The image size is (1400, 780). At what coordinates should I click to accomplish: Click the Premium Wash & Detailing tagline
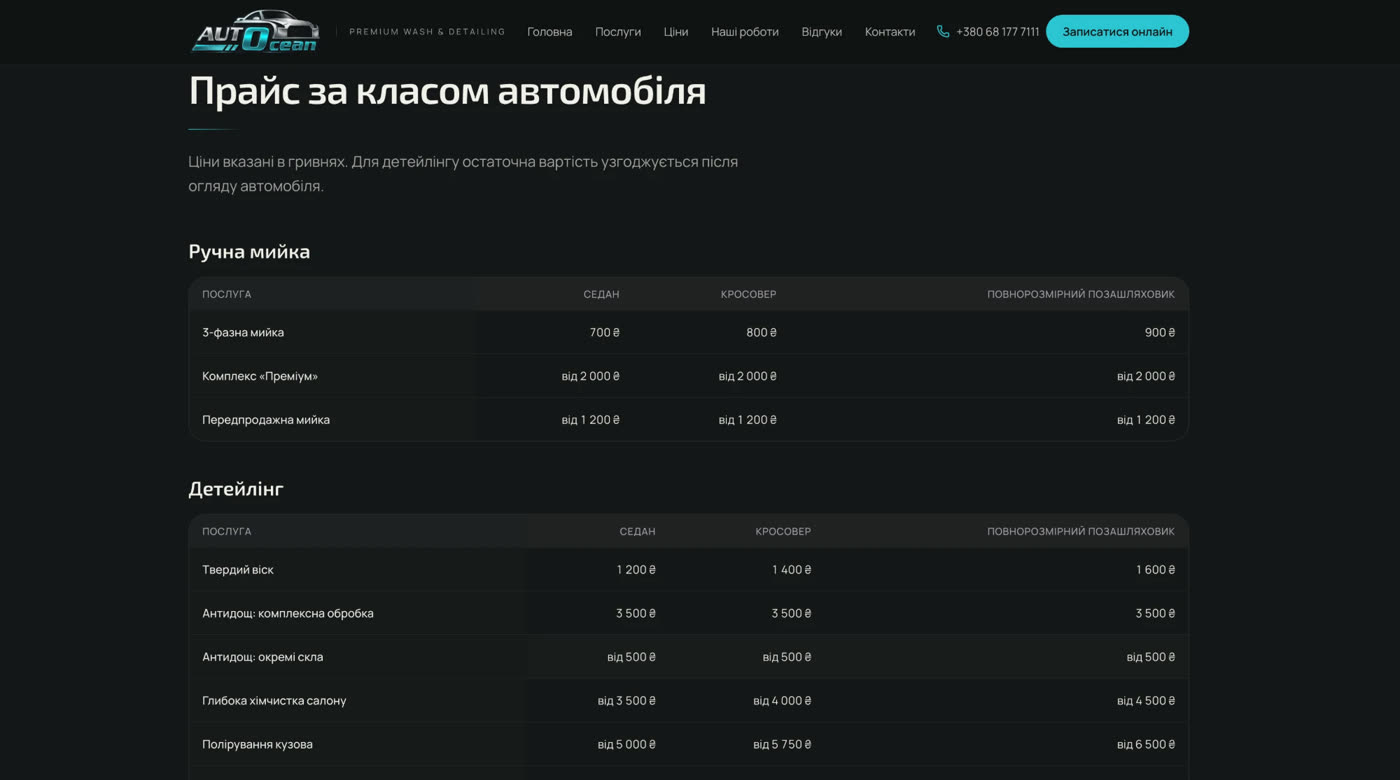(x=427, y=32)
